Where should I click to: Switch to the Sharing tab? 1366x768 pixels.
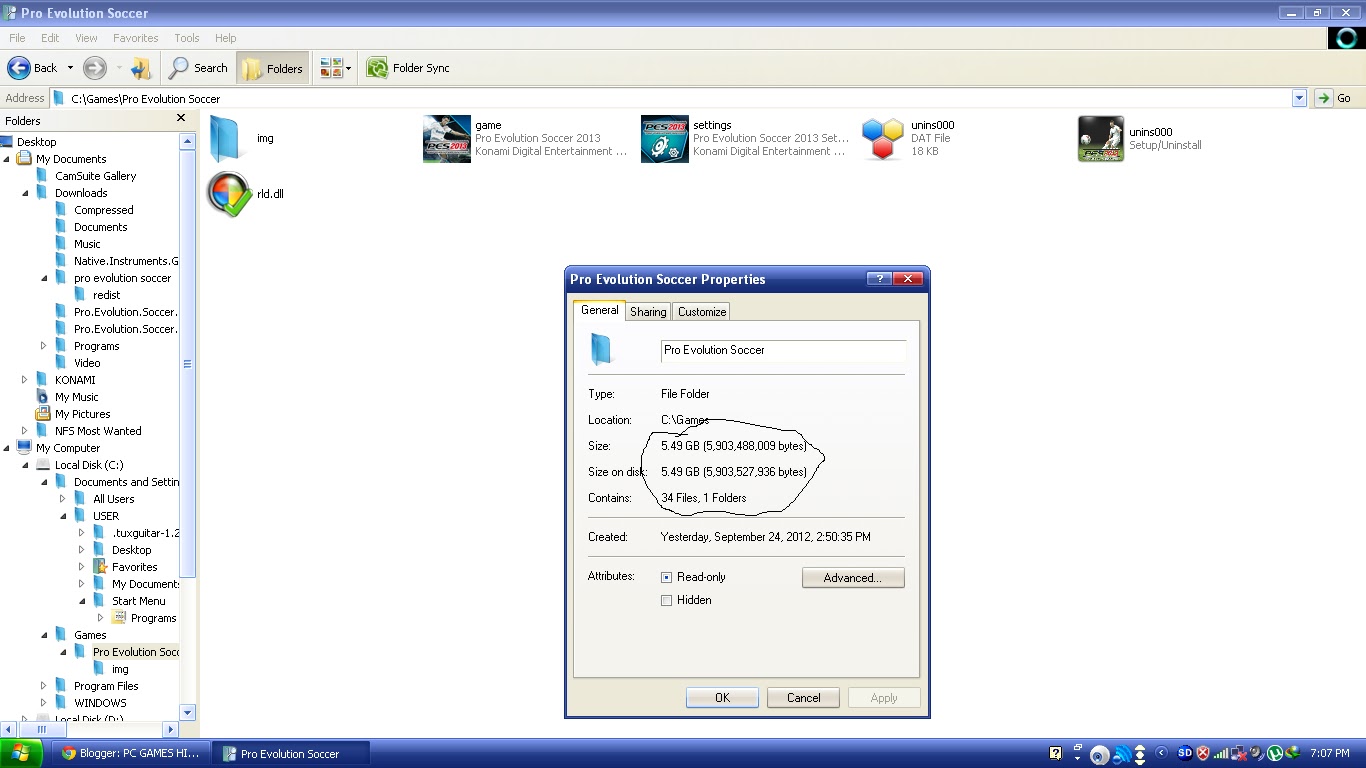coord(647,311)
